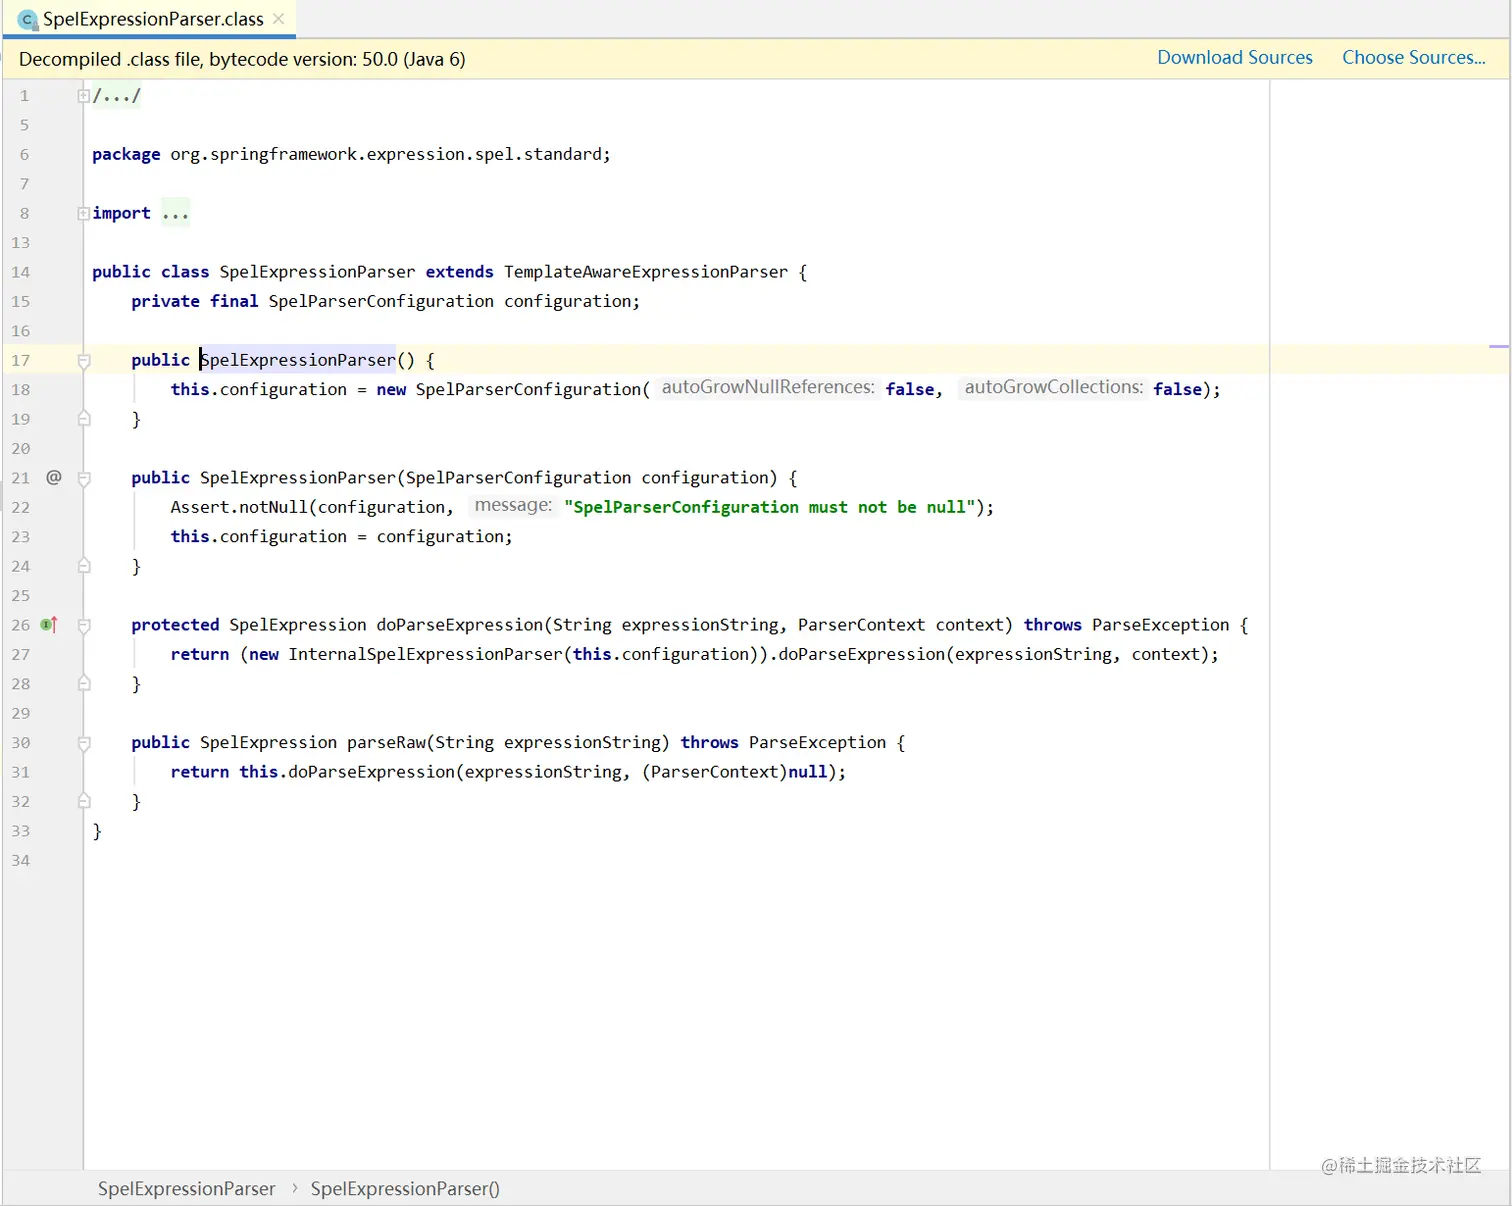The image size is (1512, 1206).
Task: Click the decompiled bytecode version notice text
Action: pos(242,59)
